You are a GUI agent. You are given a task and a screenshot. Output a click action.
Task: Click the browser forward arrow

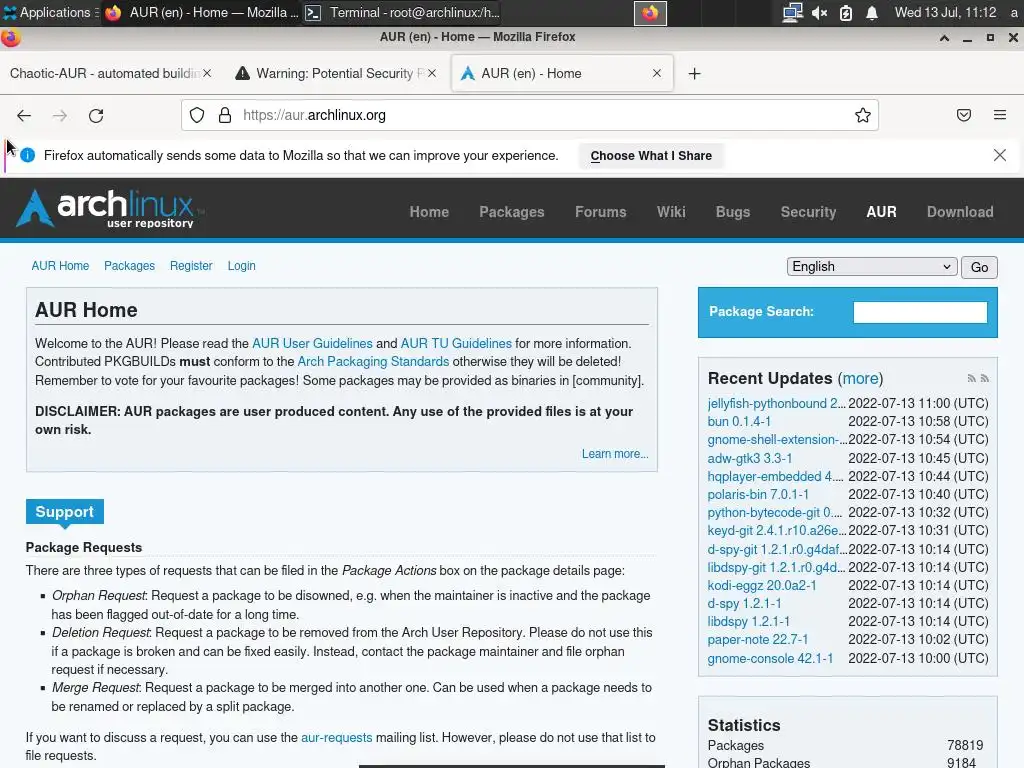59,116
